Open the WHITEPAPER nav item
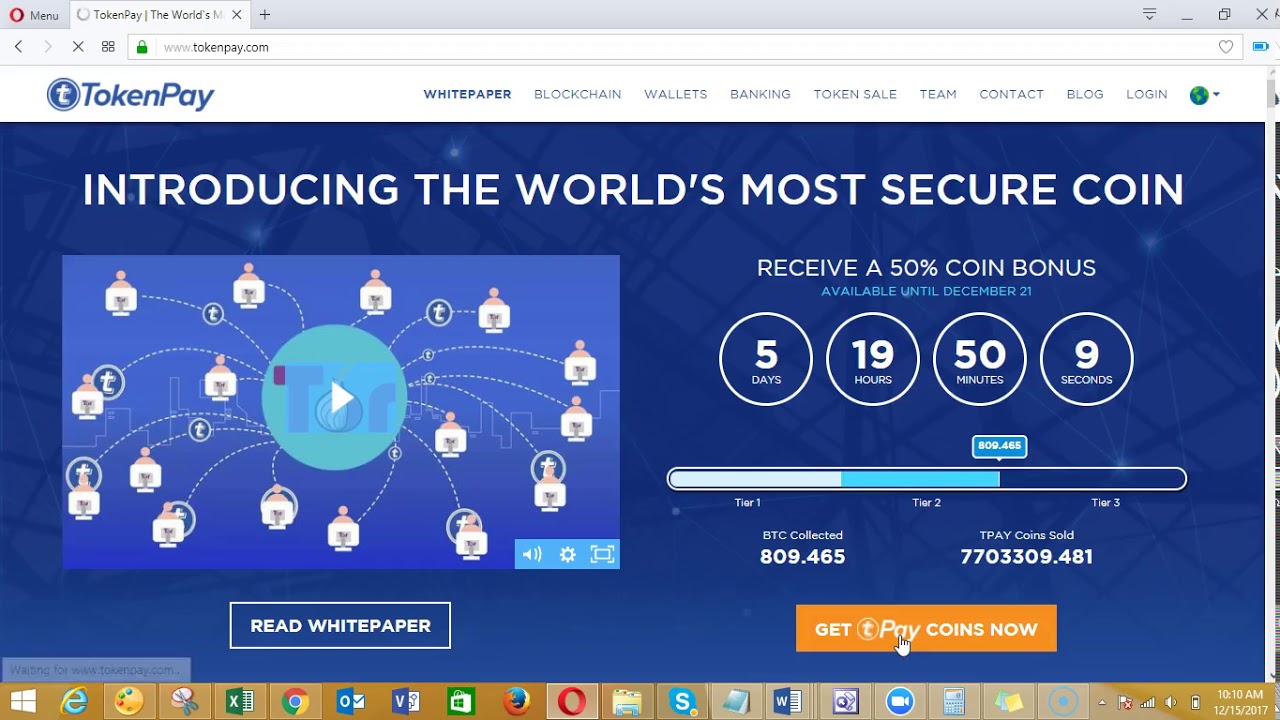This screenshot has height=720, width=1280. 467,94
